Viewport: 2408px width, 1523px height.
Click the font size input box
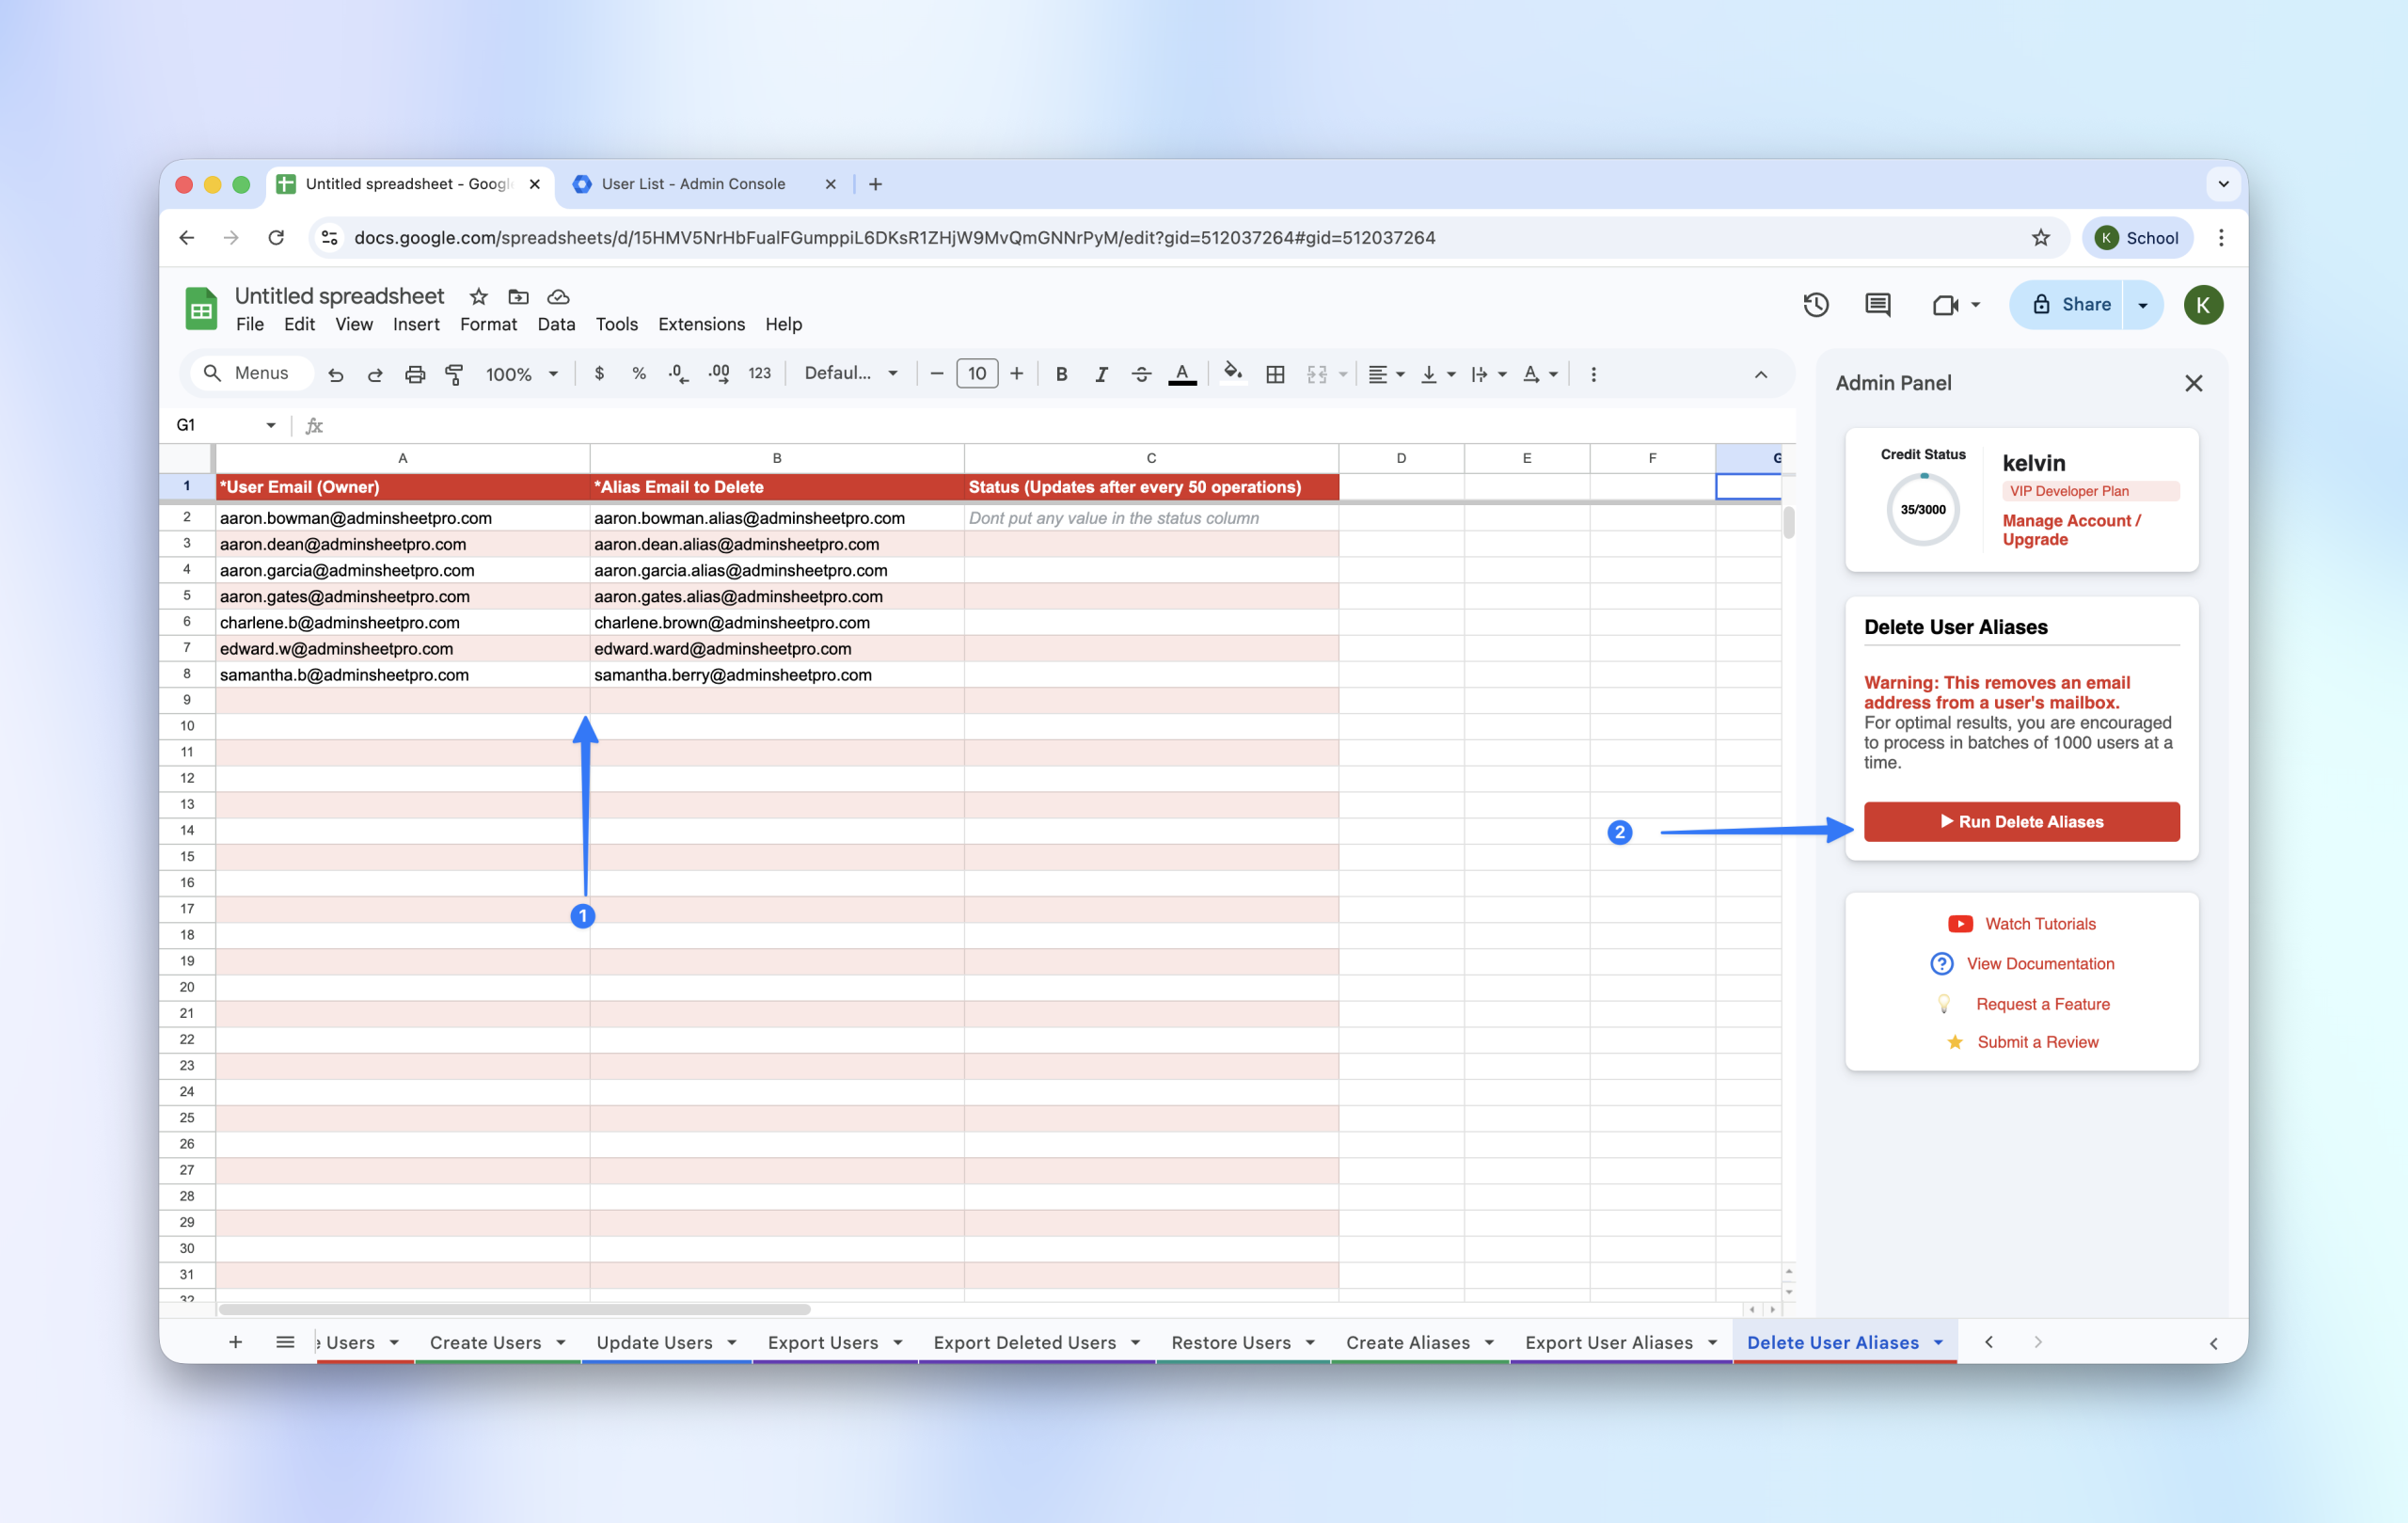pos(977,373)
